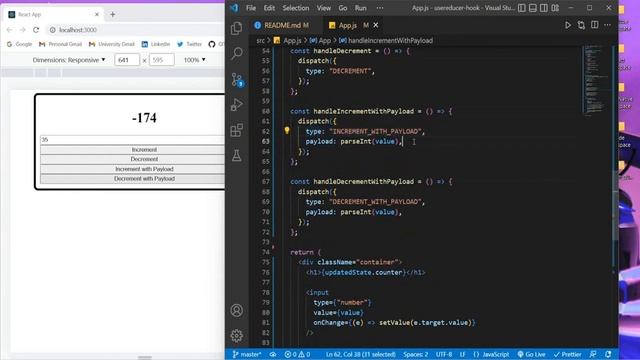Open the Extensions view
This screenshot has width=640, height=360.
[x=237, y=130]
